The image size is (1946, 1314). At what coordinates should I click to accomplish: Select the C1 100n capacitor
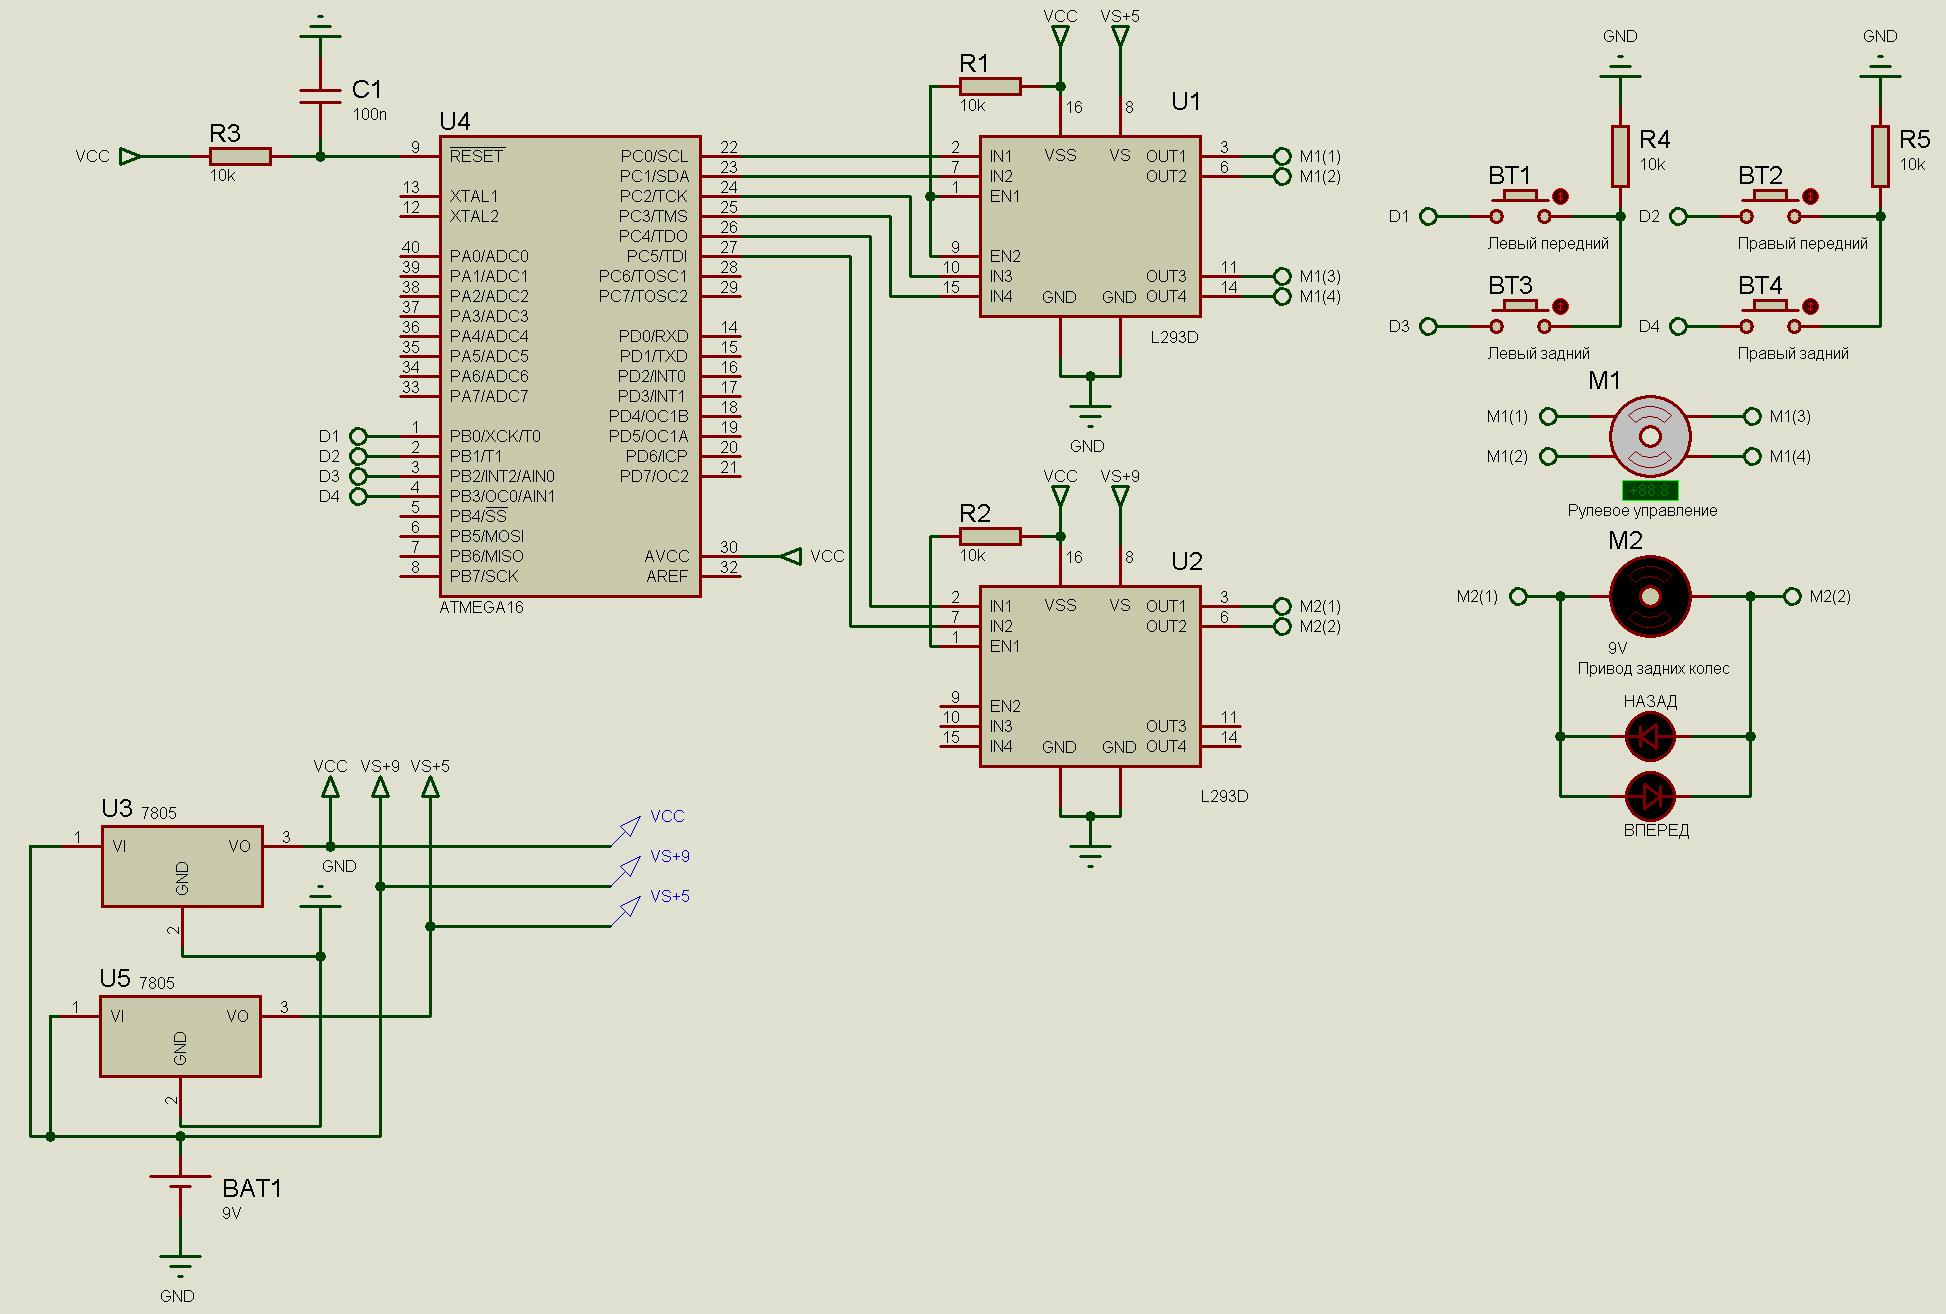[x=320, y=94]
